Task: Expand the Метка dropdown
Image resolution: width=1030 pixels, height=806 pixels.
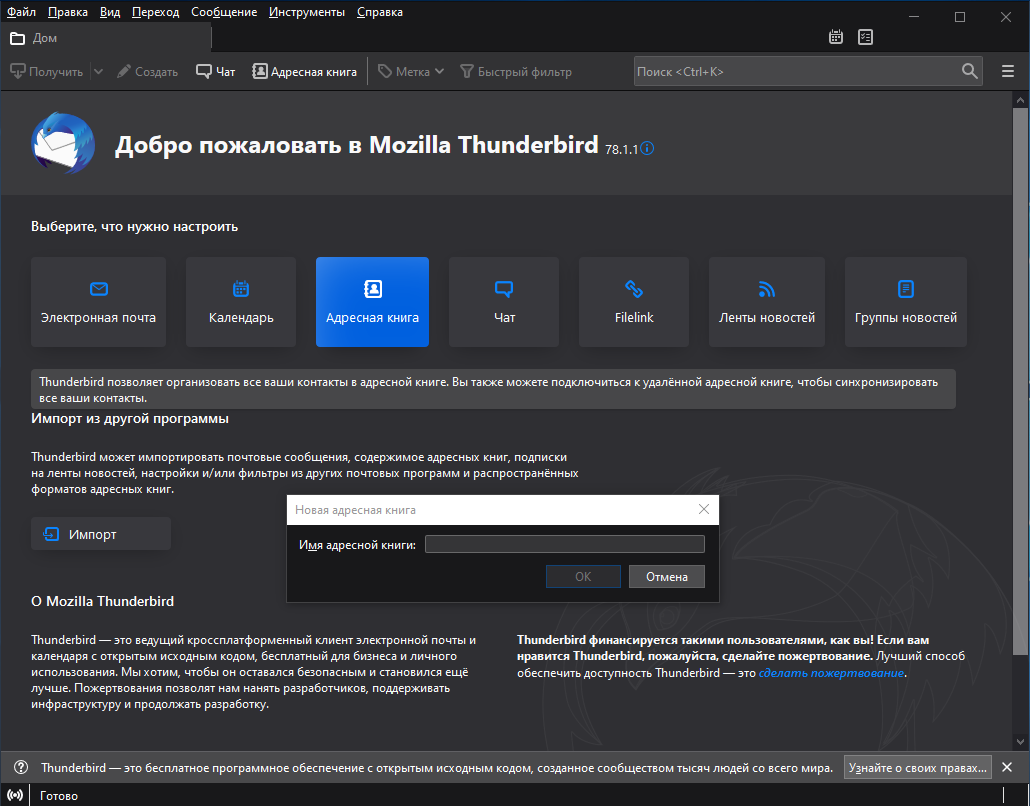Action: pyautogui.click(x=411, y=72)
